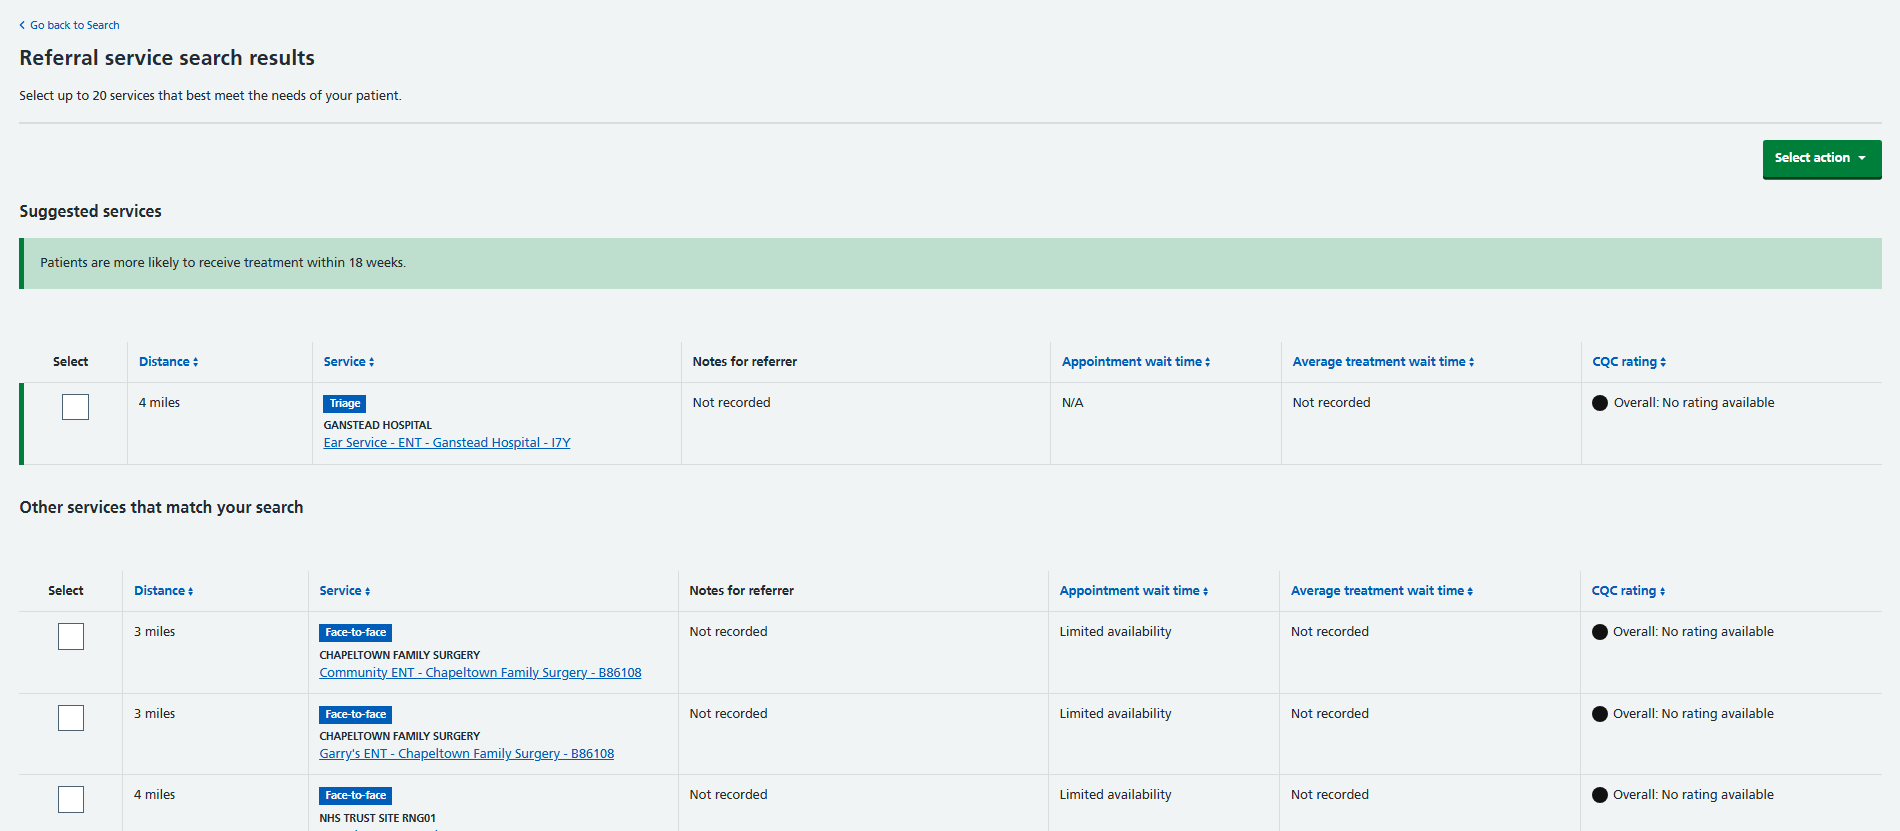Image resolution: width=1900 pixels, height=831 pixels.
Task: Sort suggested services by Average treatment wait time
Action: [x=1383, y=362]
